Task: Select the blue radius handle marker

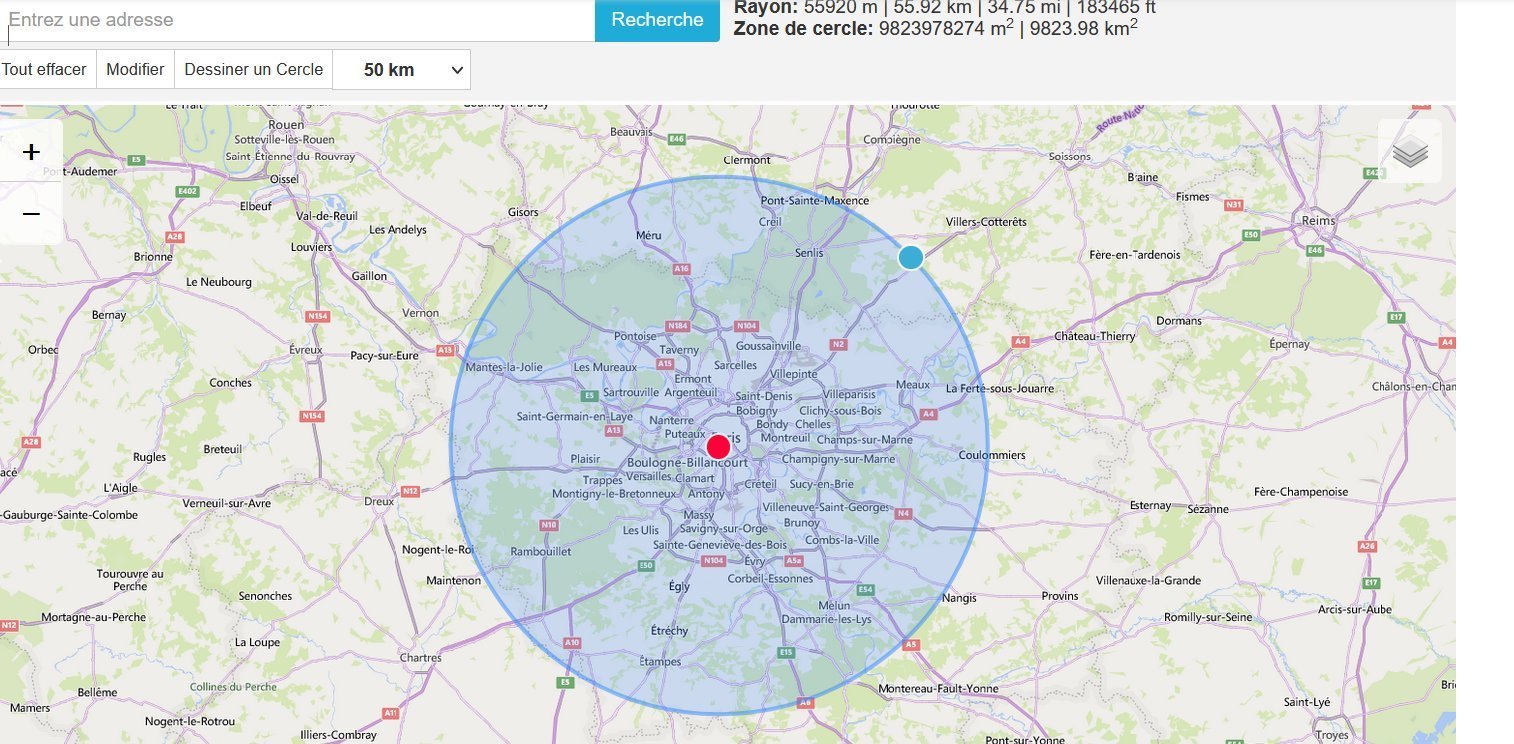Action: [x=910, y=257]
